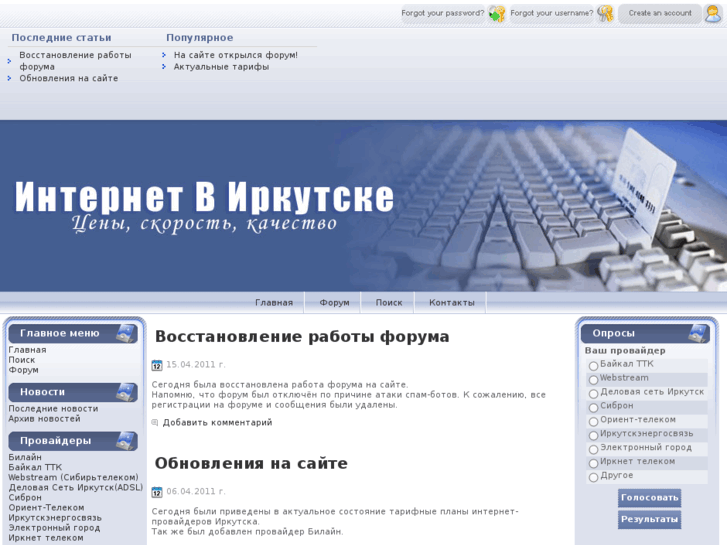
Task: Click the date 15.04.2011 г.
Action: click(x=196, y=365)
